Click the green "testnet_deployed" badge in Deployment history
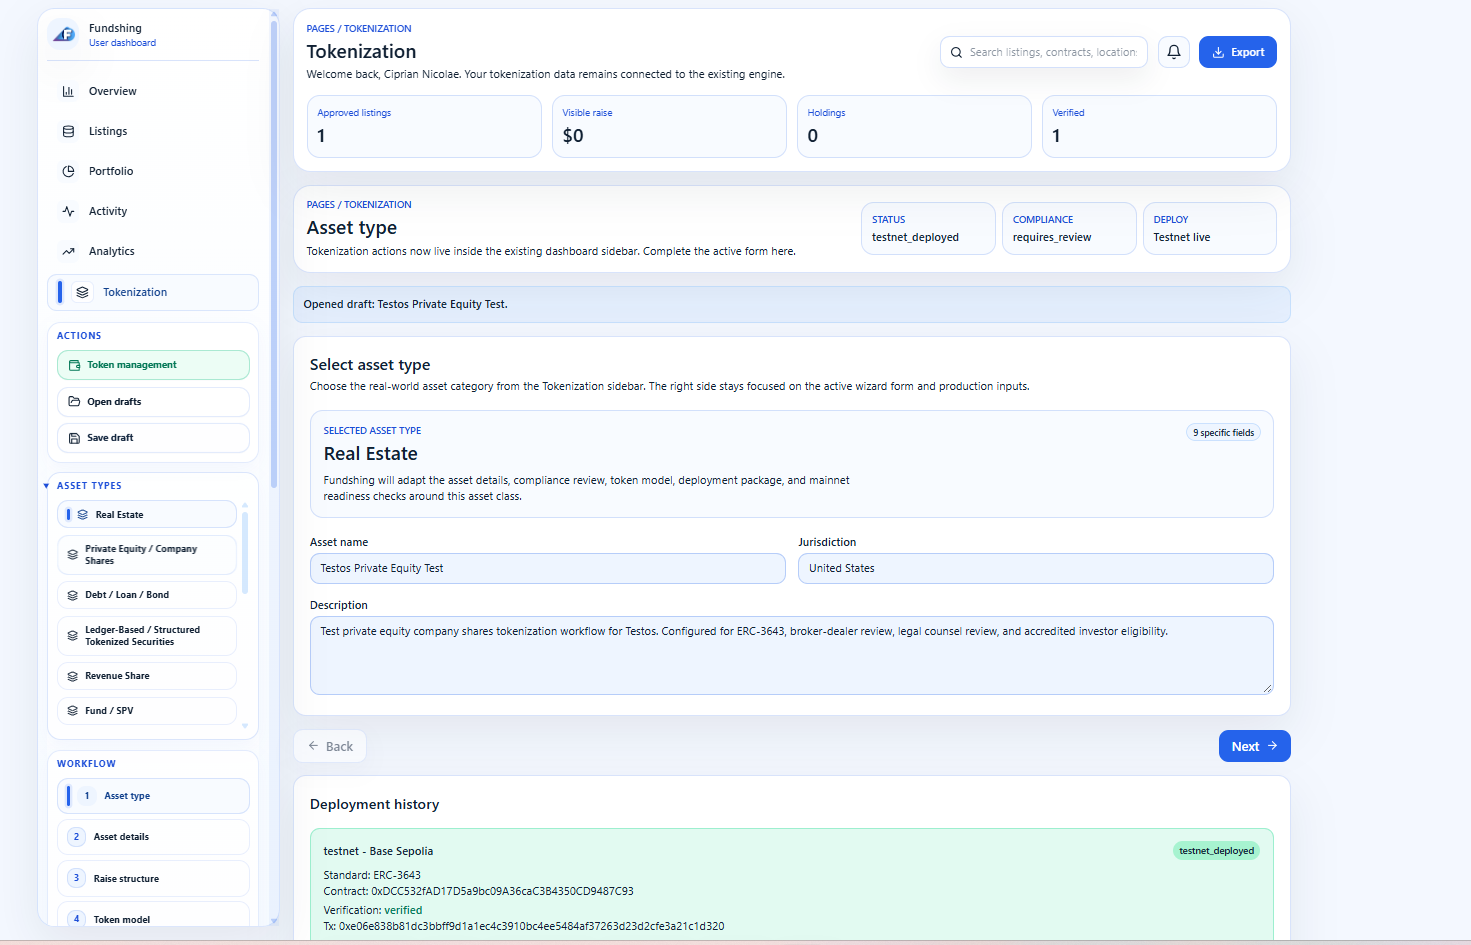 (1216, 851)
